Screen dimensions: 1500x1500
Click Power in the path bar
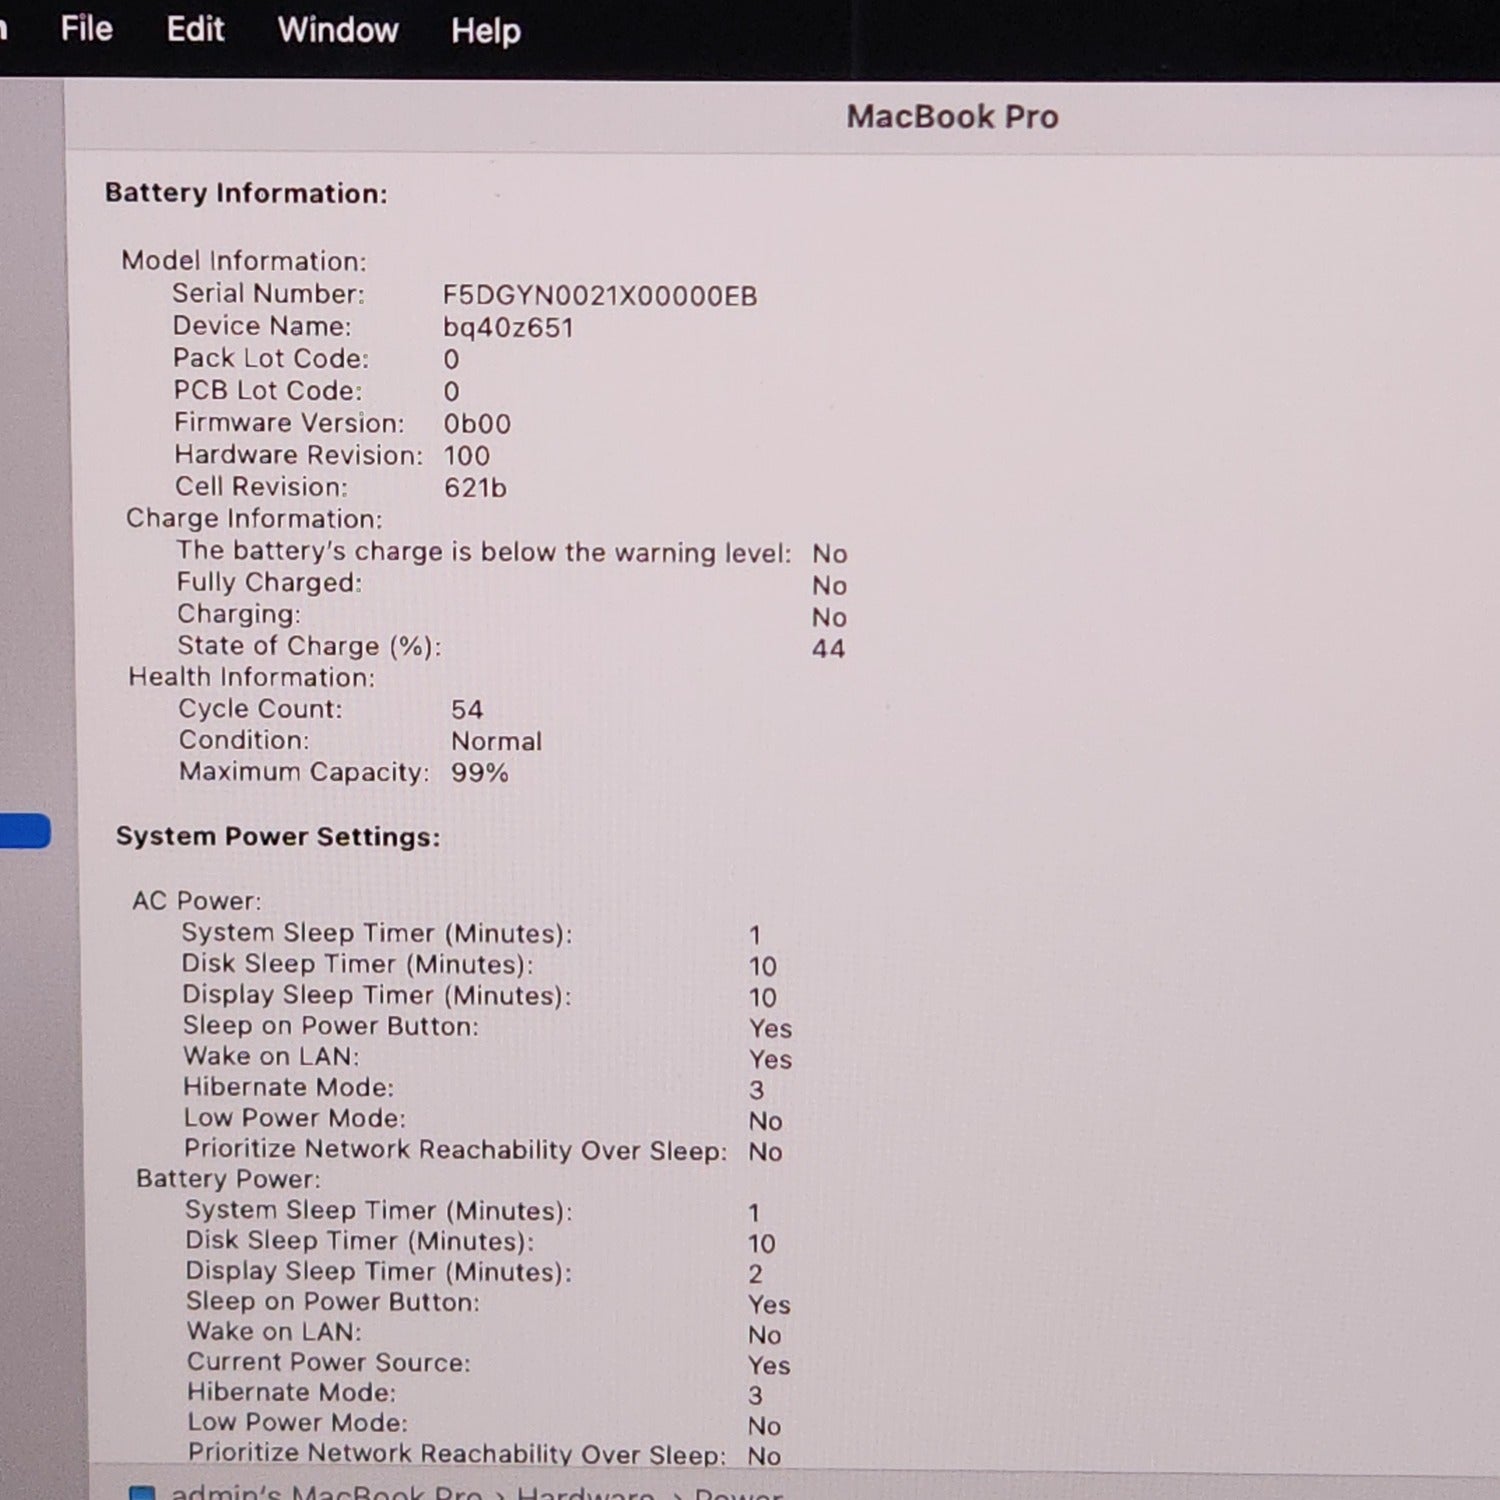coord(738,1493)
